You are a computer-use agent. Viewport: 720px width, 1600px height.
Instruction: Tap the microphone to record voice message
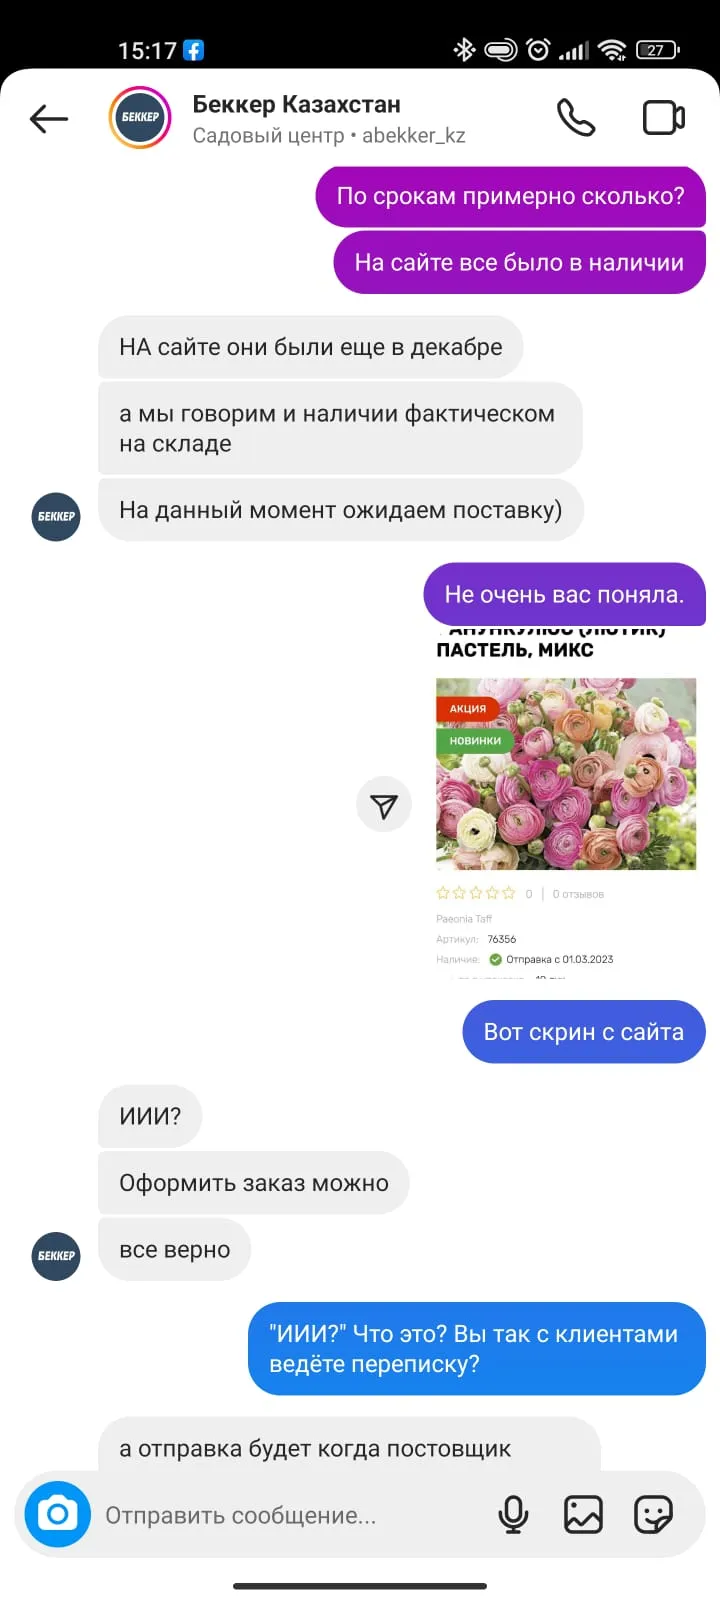click(513, 1515)
